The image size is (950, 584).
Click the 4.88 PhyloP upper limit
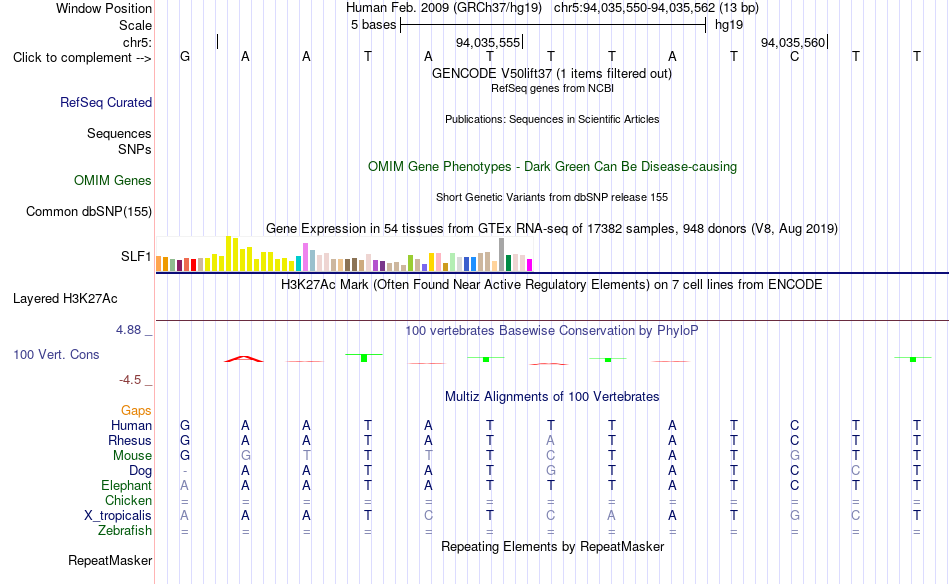(x=129, y=330)
